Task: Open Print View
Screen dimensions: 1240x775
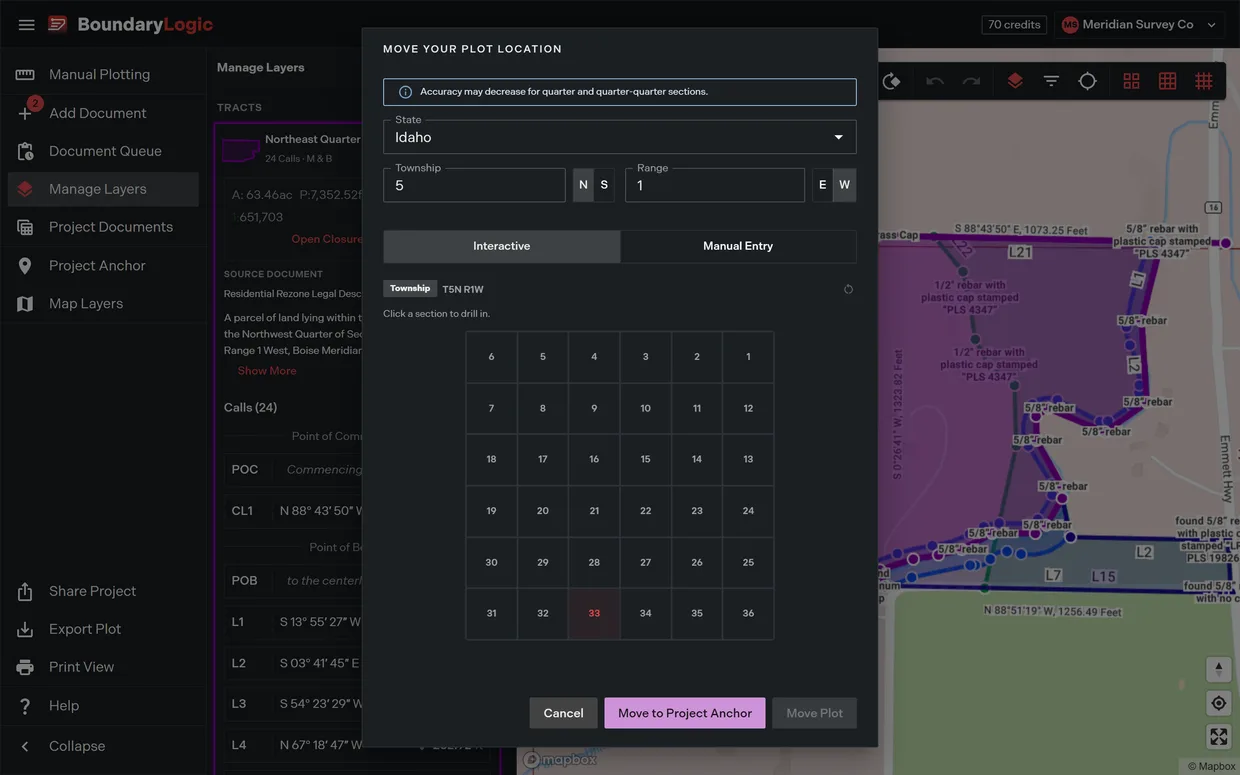Action: [103, 667]
